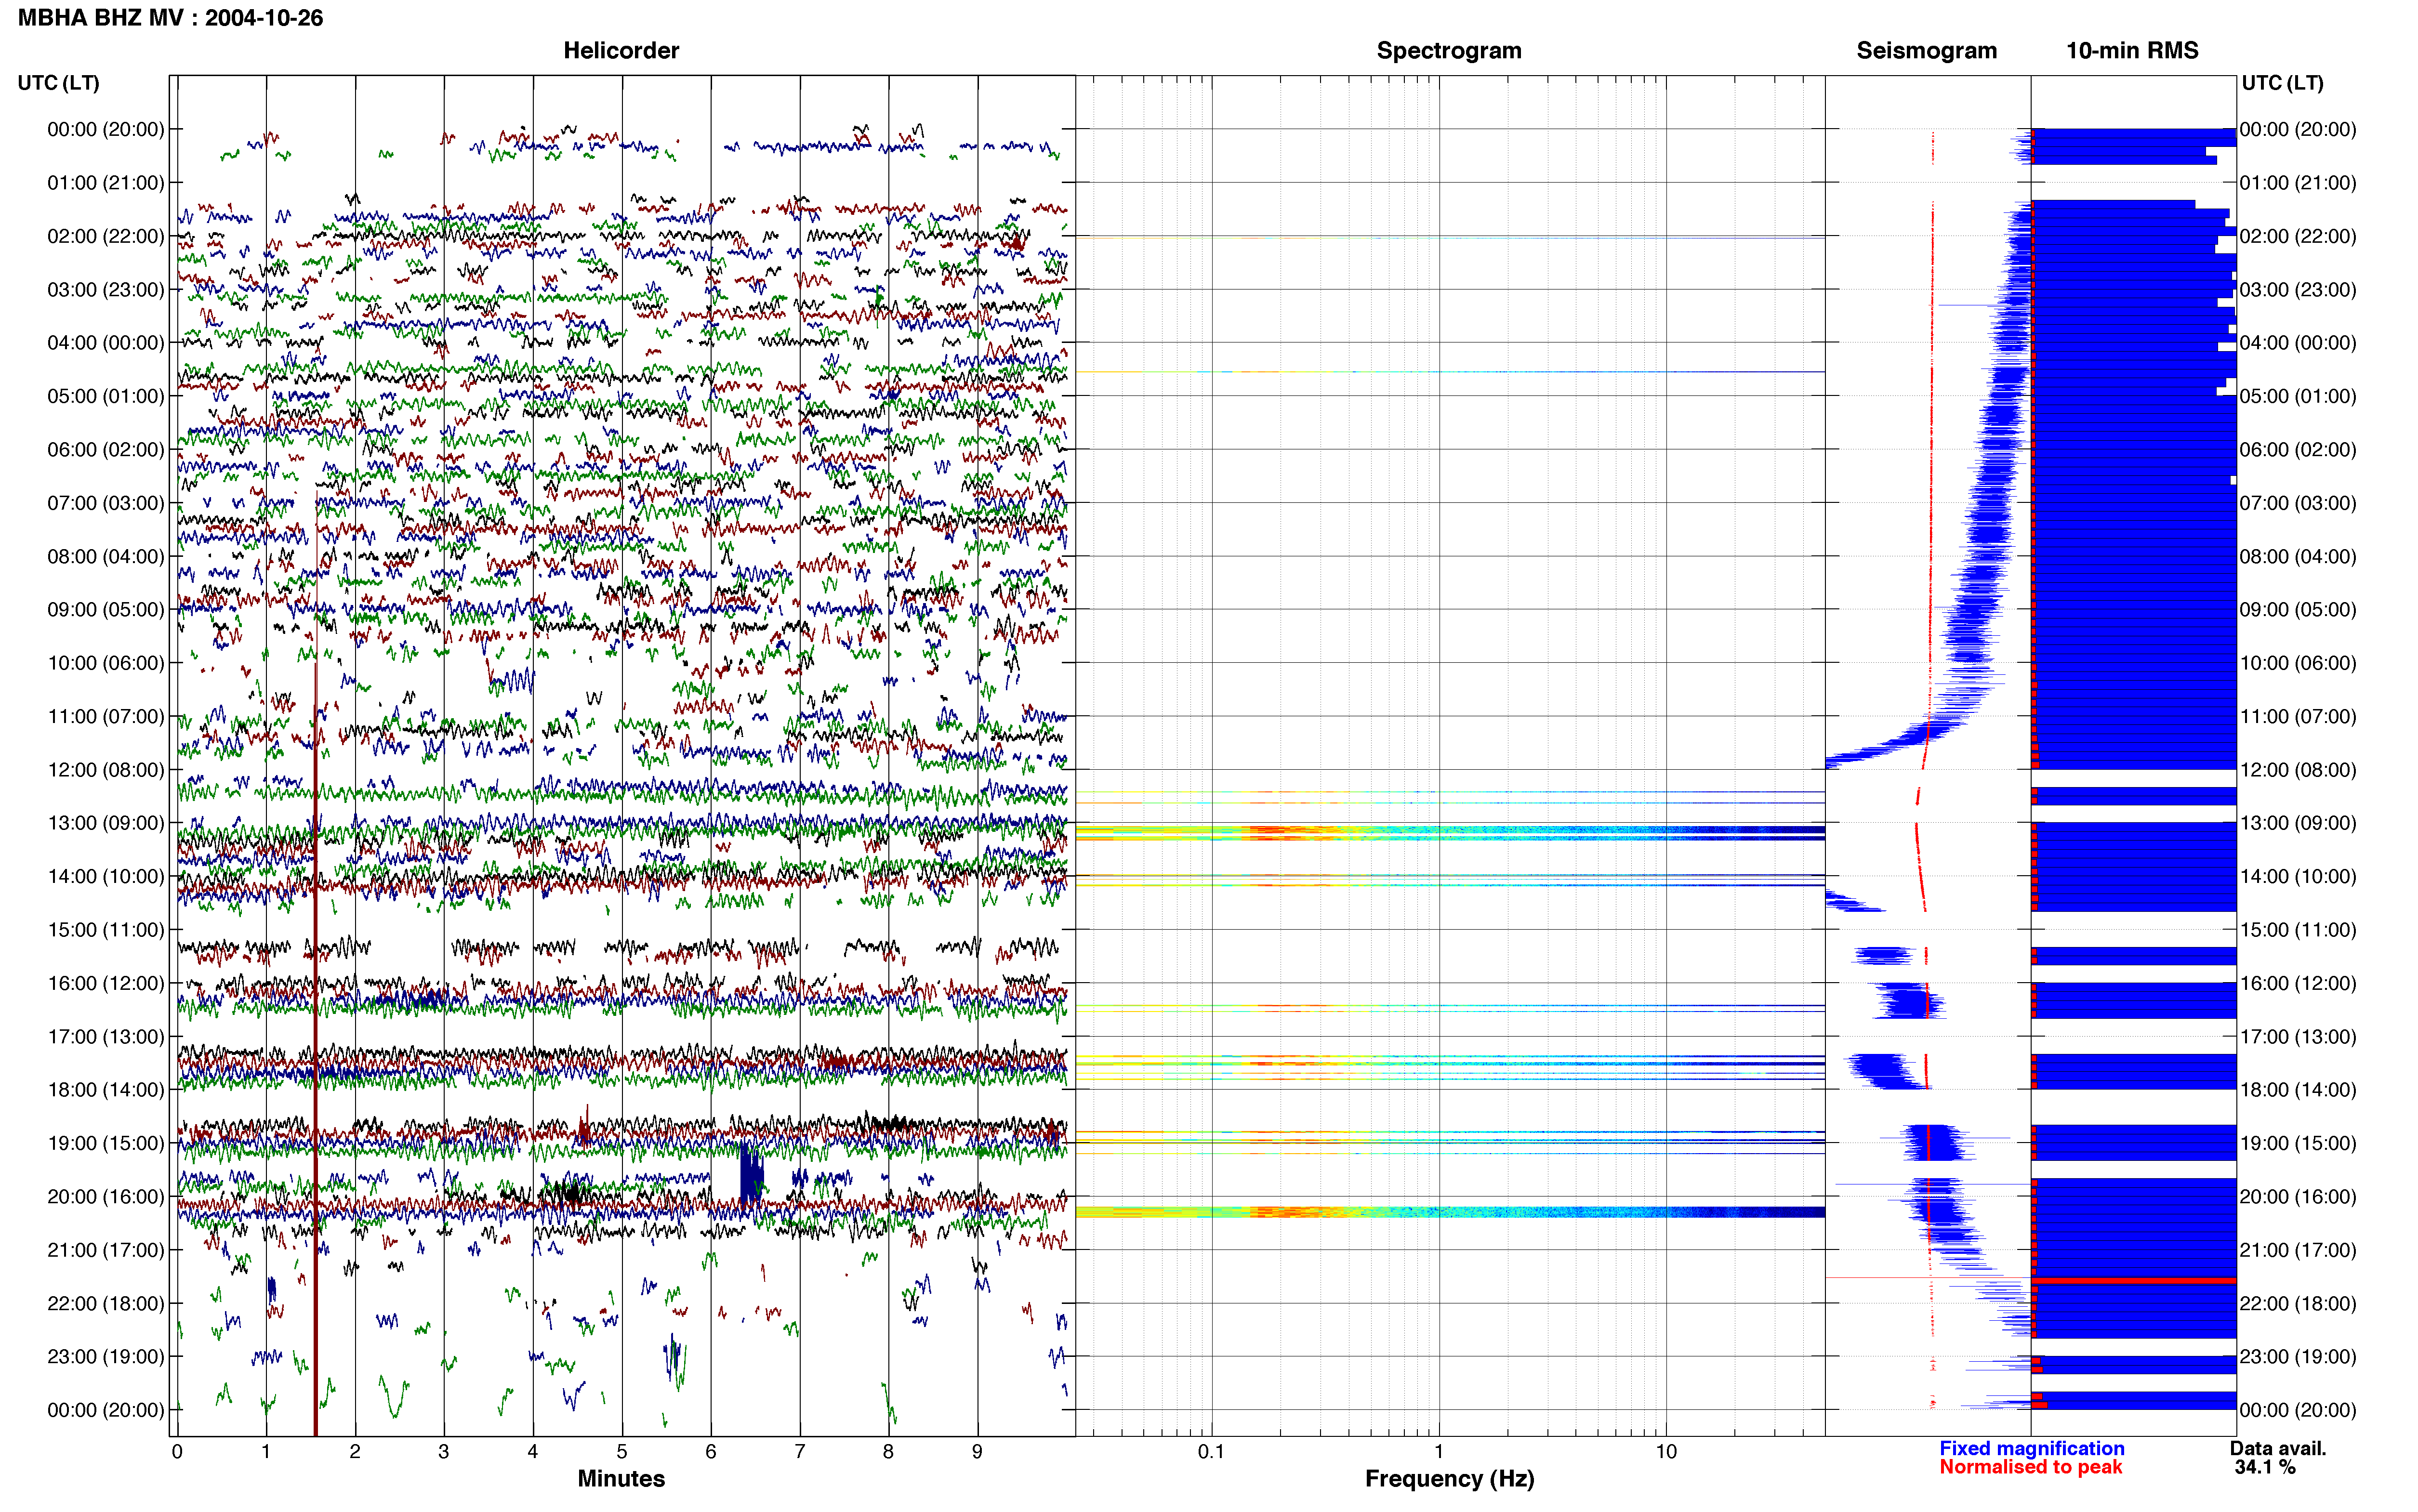Select the "34.1 %" data availability value
This screenshot has width=2418, height=1512.
2265,1467
